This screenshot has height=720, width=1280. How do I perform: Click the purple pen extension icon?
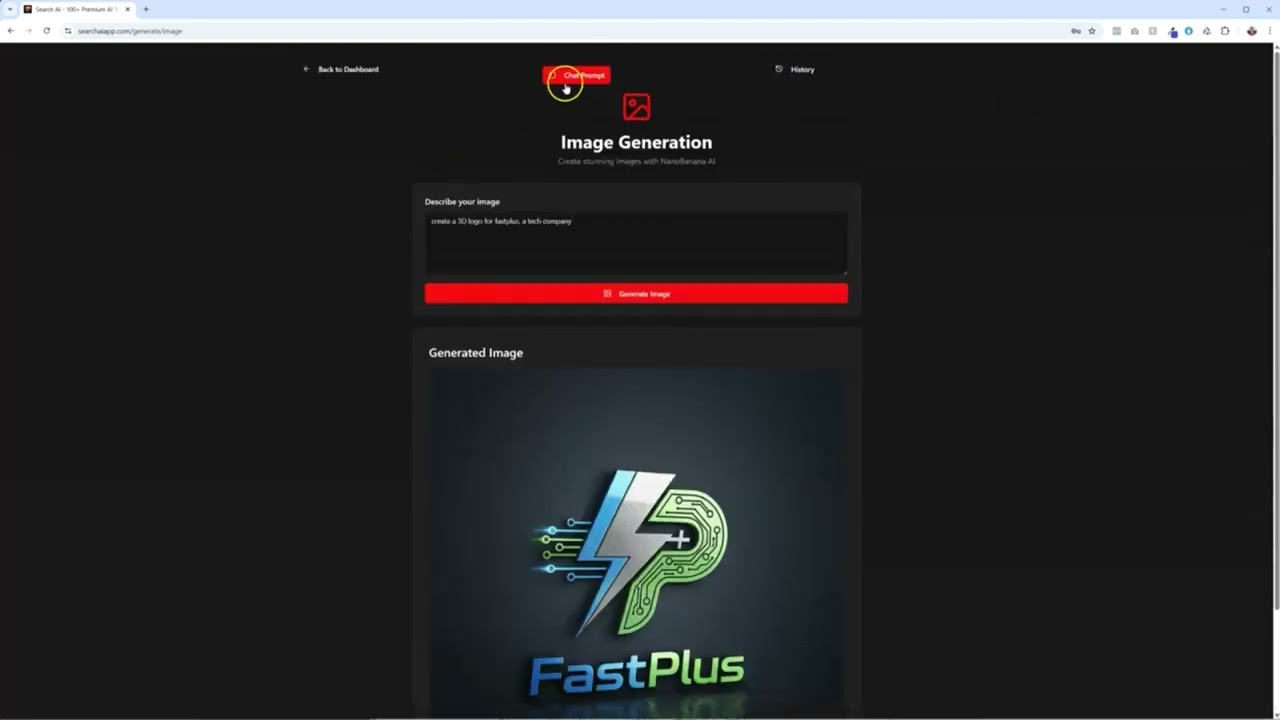(x=1173, y=31)
